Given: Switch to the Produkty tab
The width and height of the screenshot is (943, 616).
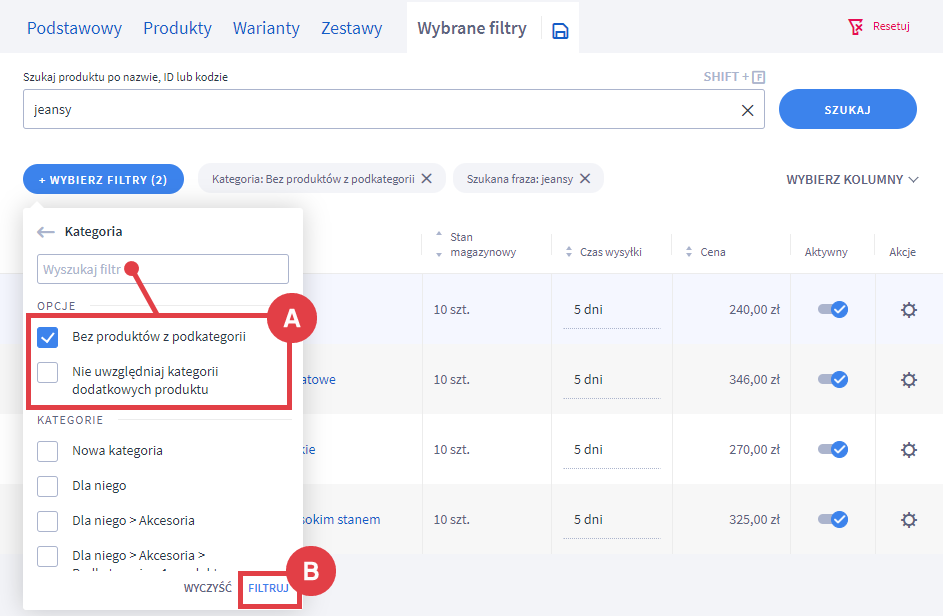Looking at the screenshot, I should [177, 28].
